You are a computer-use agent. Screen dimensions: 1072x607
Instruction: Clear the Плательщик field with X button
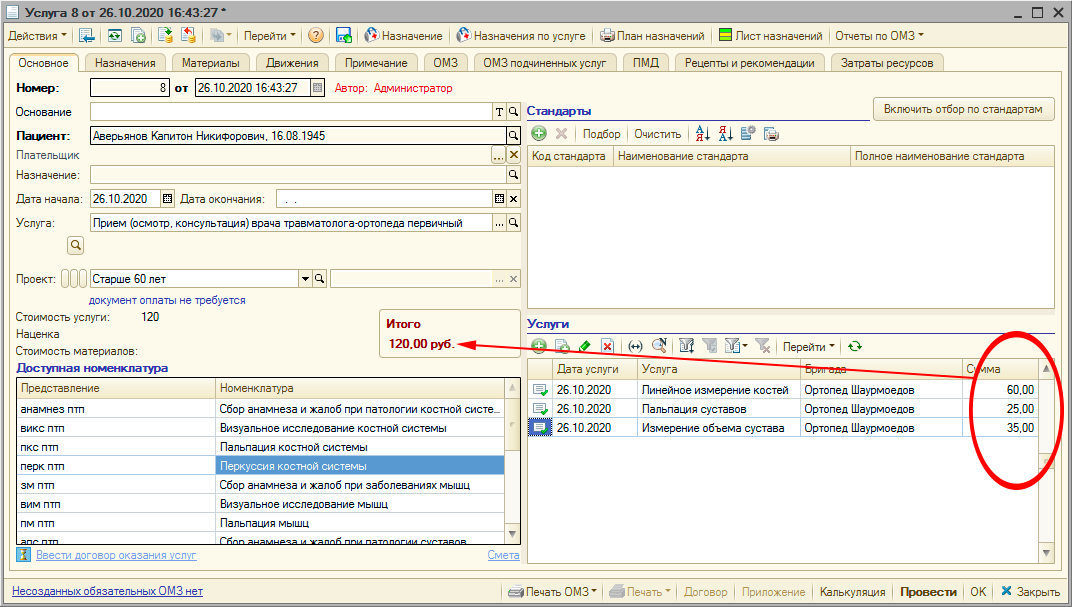[514, 155]
